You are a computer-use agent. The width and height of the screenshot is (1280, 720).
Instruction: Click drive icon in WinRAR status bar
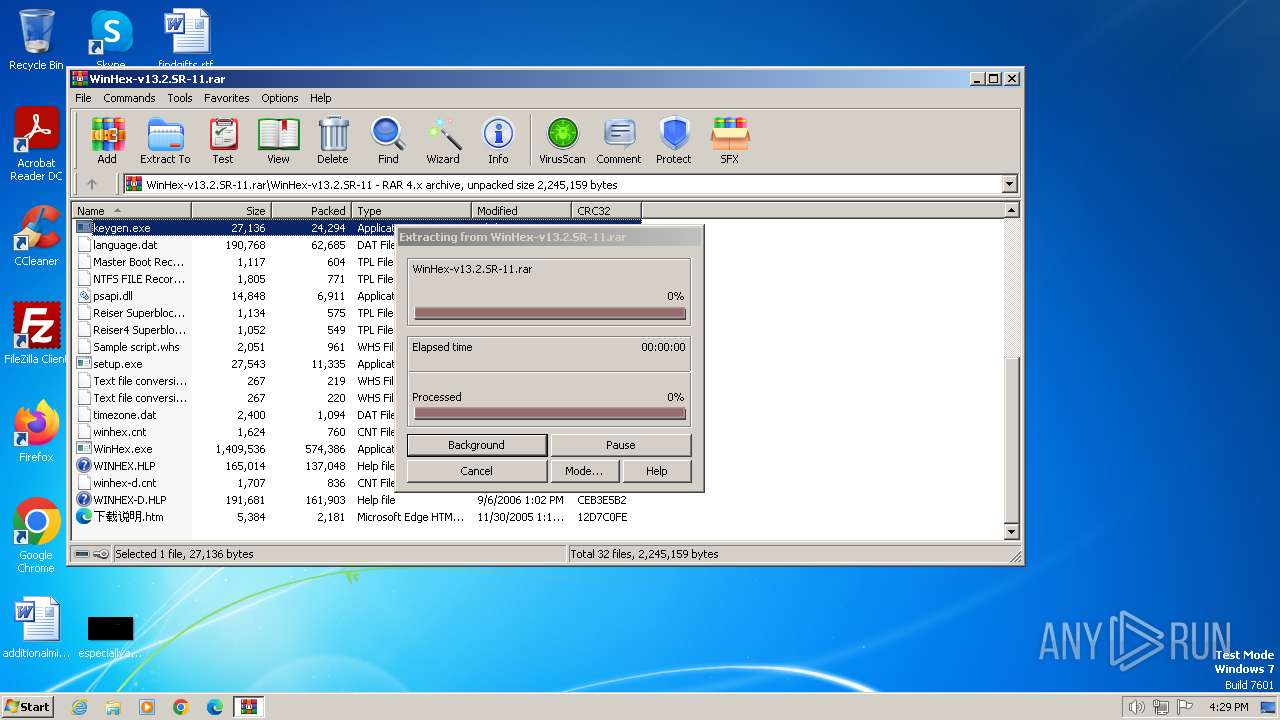[x=81, y=554]
